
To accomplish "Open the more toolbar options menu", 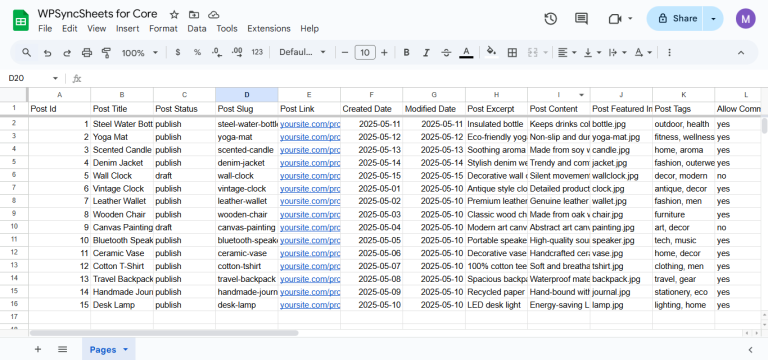I will [670, 52].
